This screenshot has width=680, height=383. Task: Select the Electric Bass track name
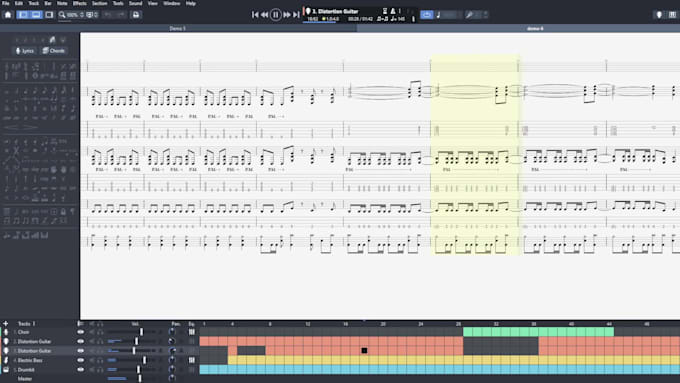[30, 360]
